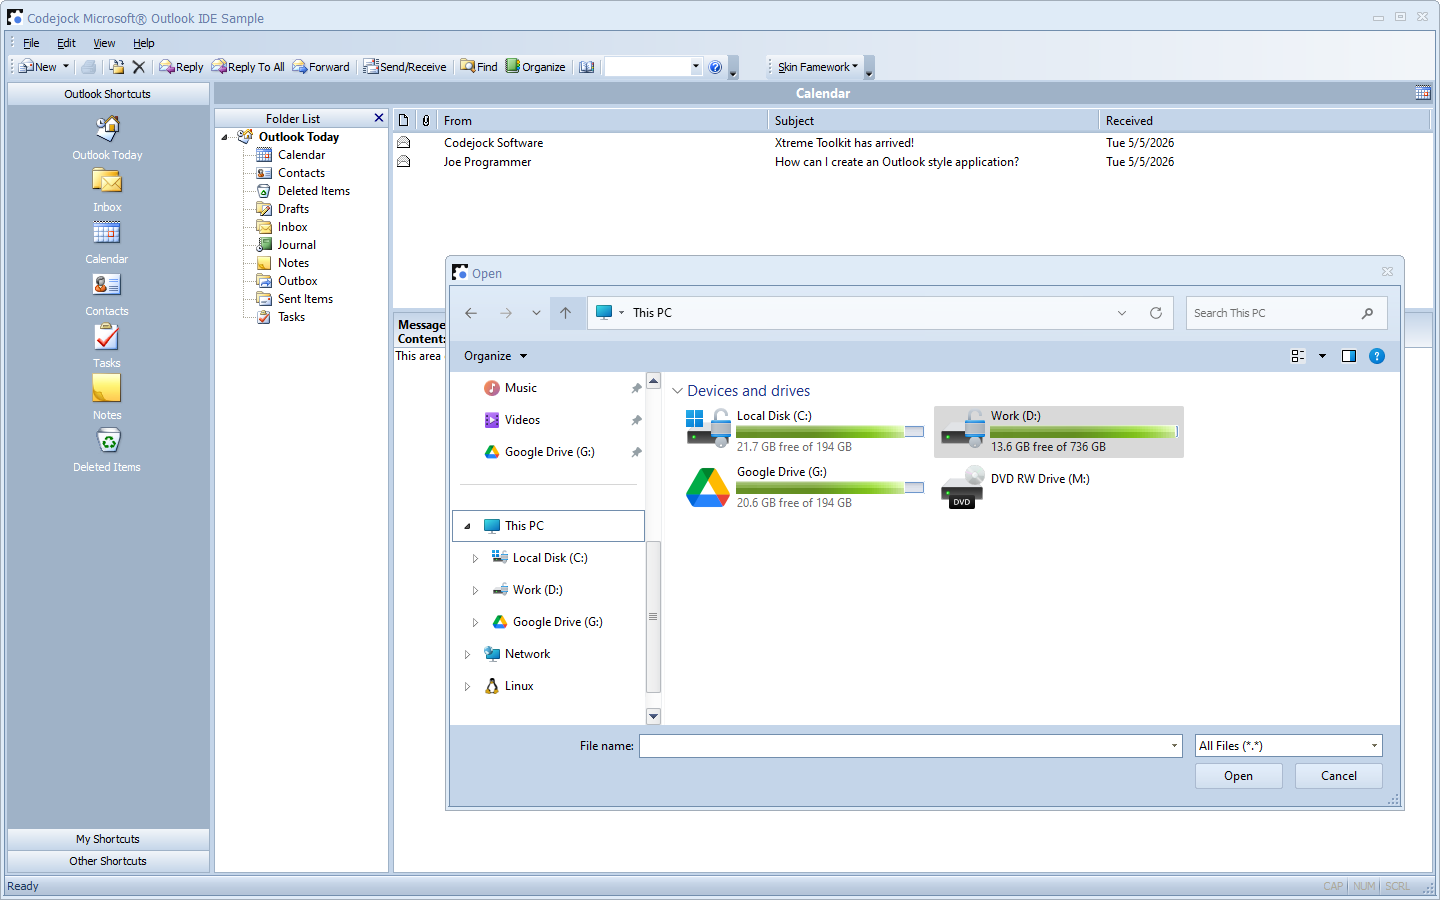Refresh the This PC location
1440x900 pixels.
[1156, 313]
